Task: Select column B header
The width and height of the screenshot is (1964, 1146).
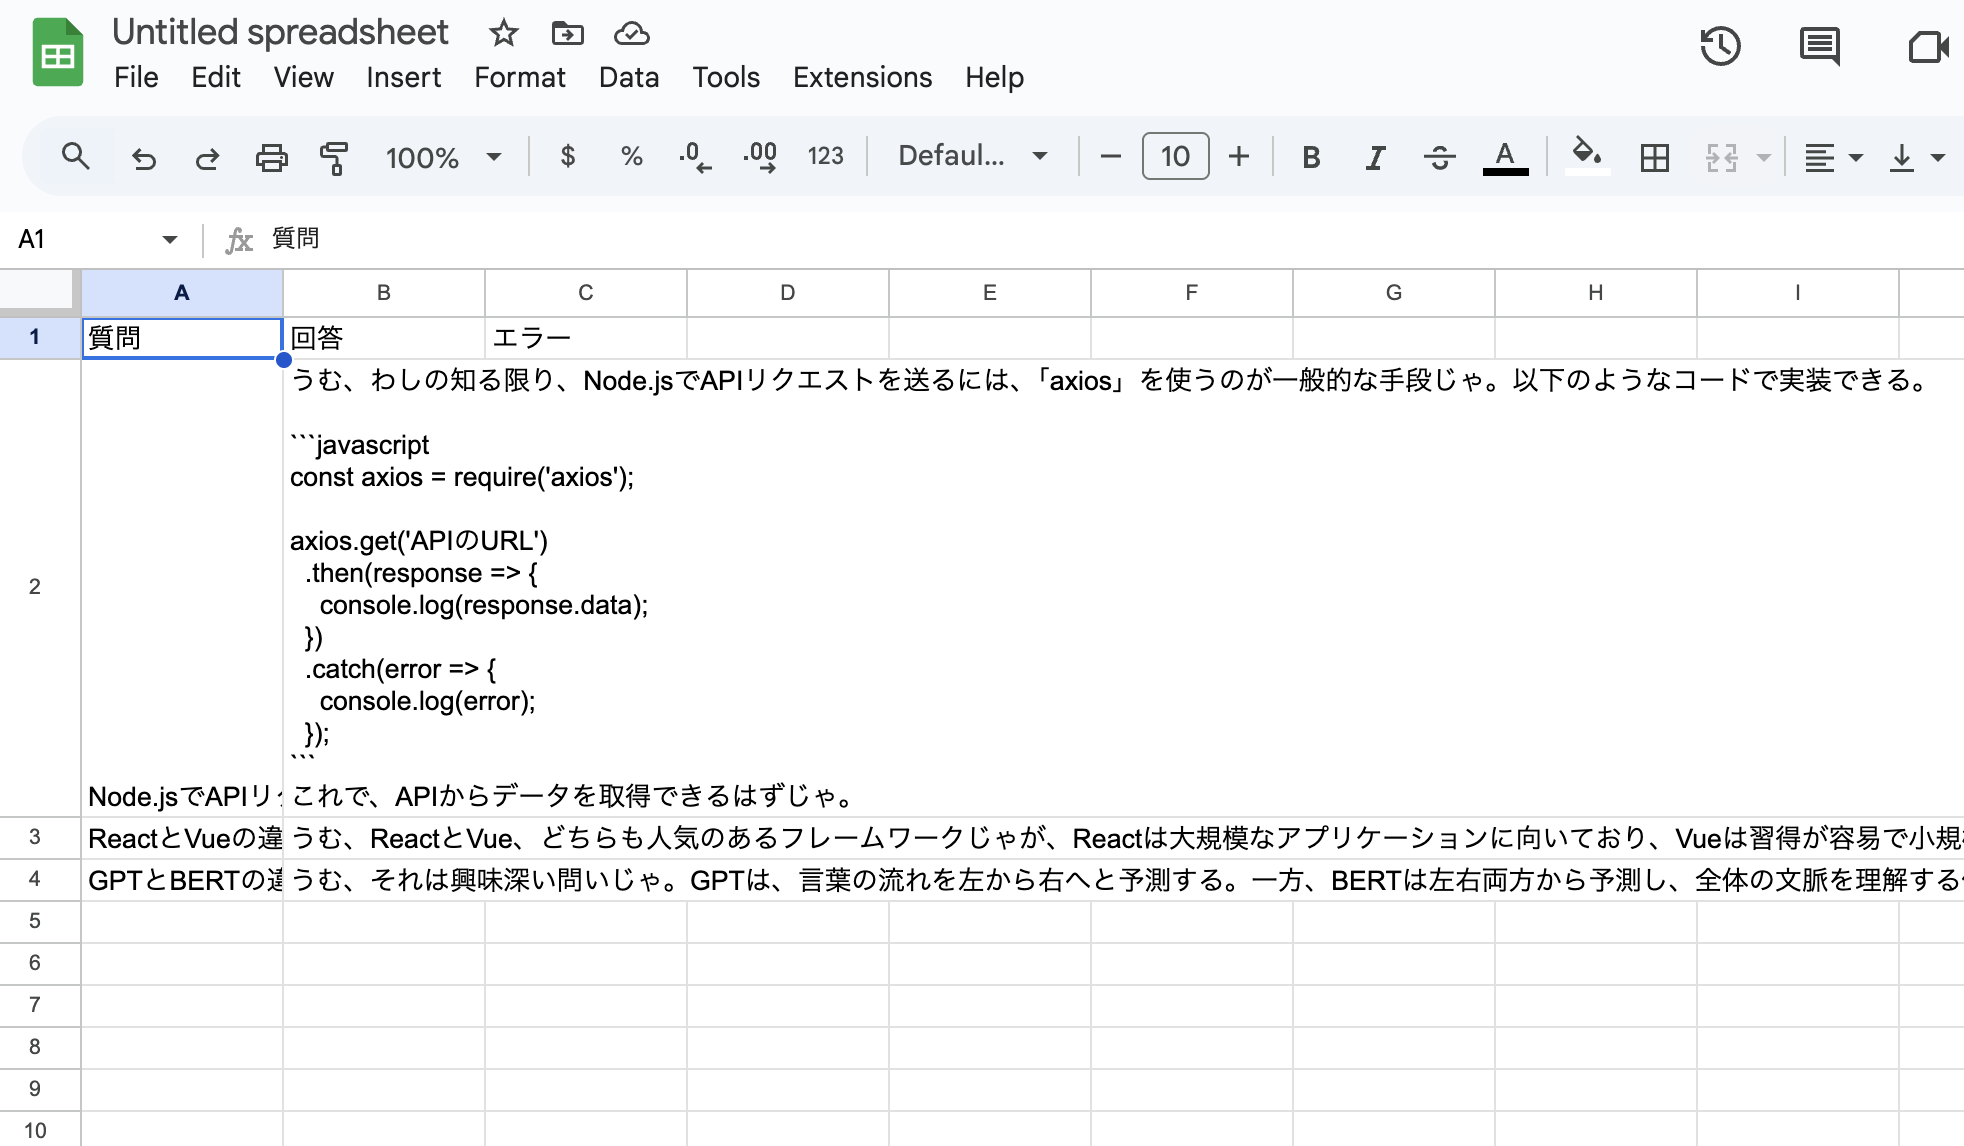Action: click(x=384, y=292)
